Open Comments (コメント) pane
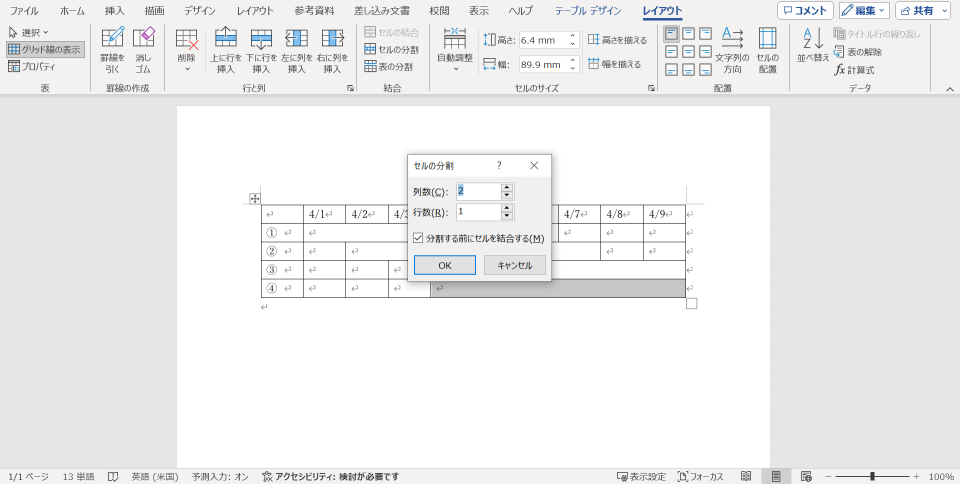Viewport: 960px width, 484px height. click(805, 10)
